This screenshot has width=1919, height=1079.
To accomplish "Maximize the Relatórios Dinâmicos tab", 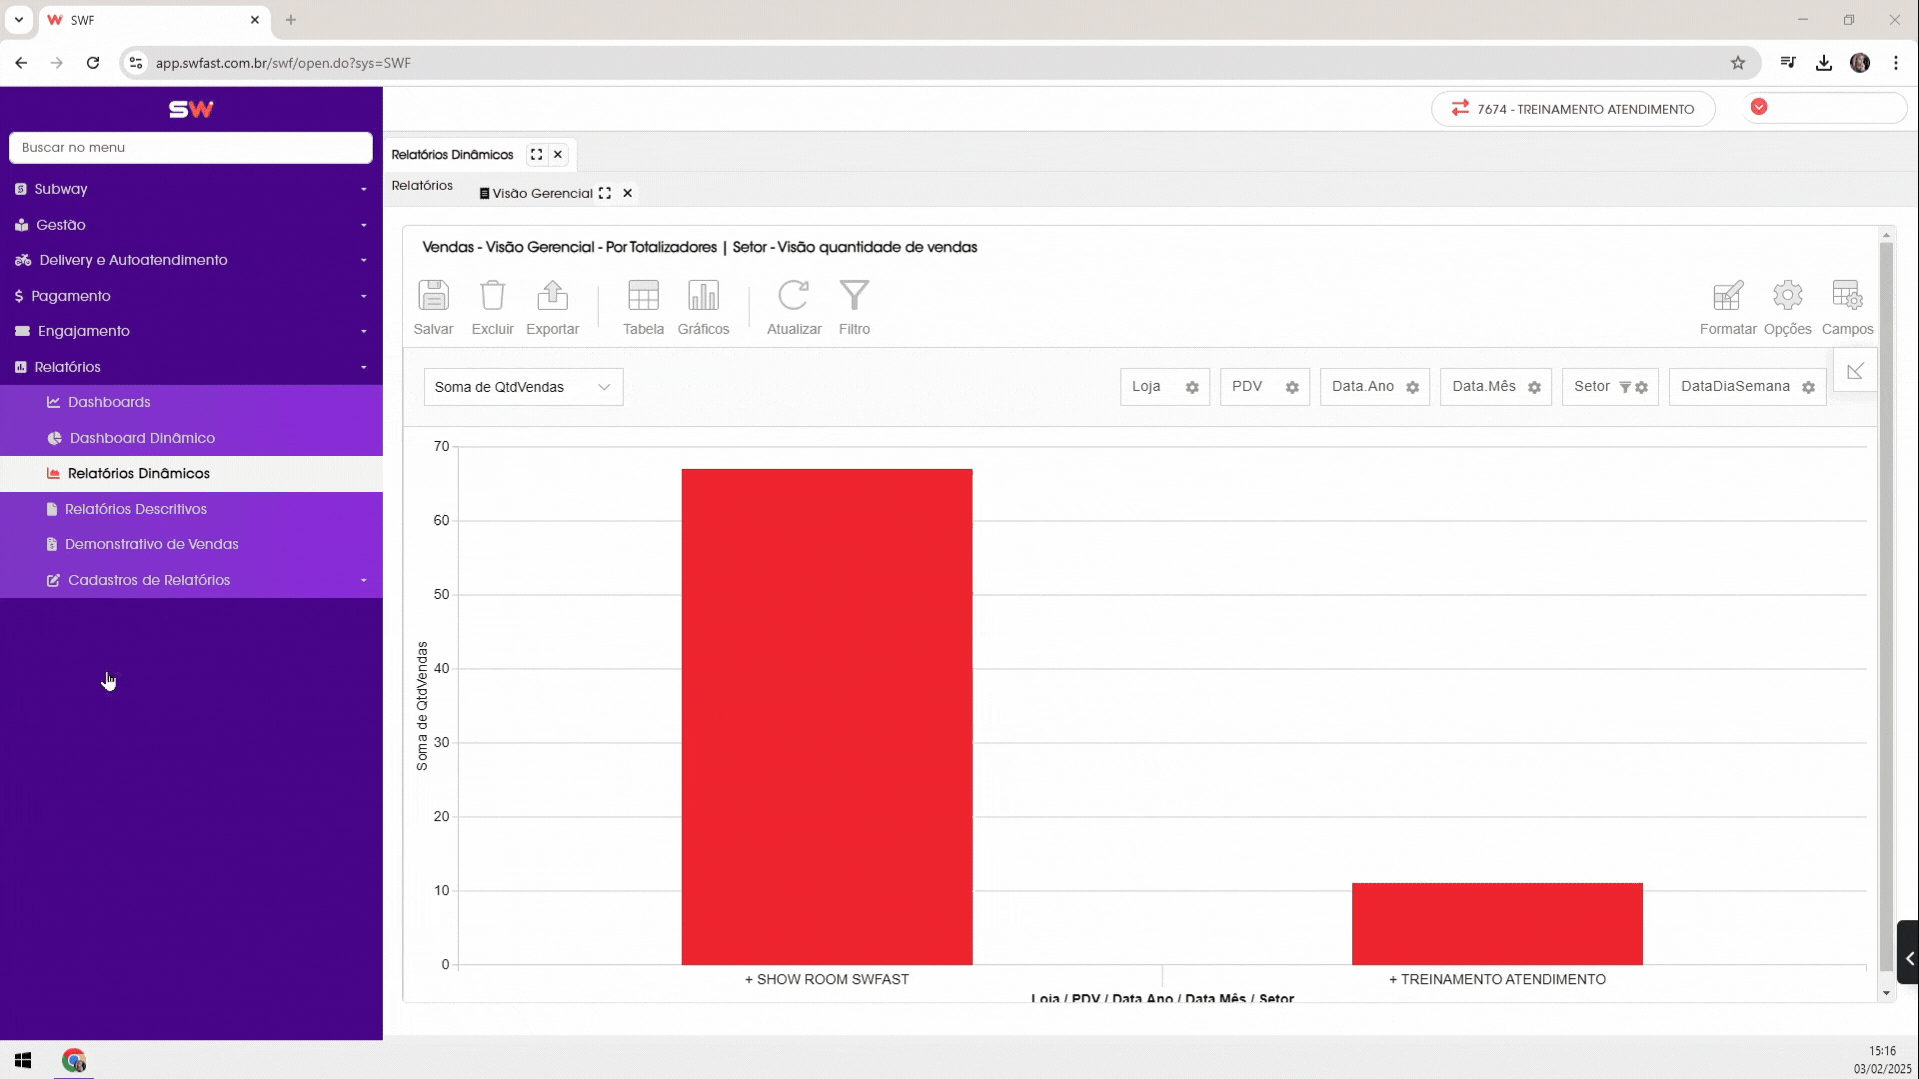I will 537,155.
